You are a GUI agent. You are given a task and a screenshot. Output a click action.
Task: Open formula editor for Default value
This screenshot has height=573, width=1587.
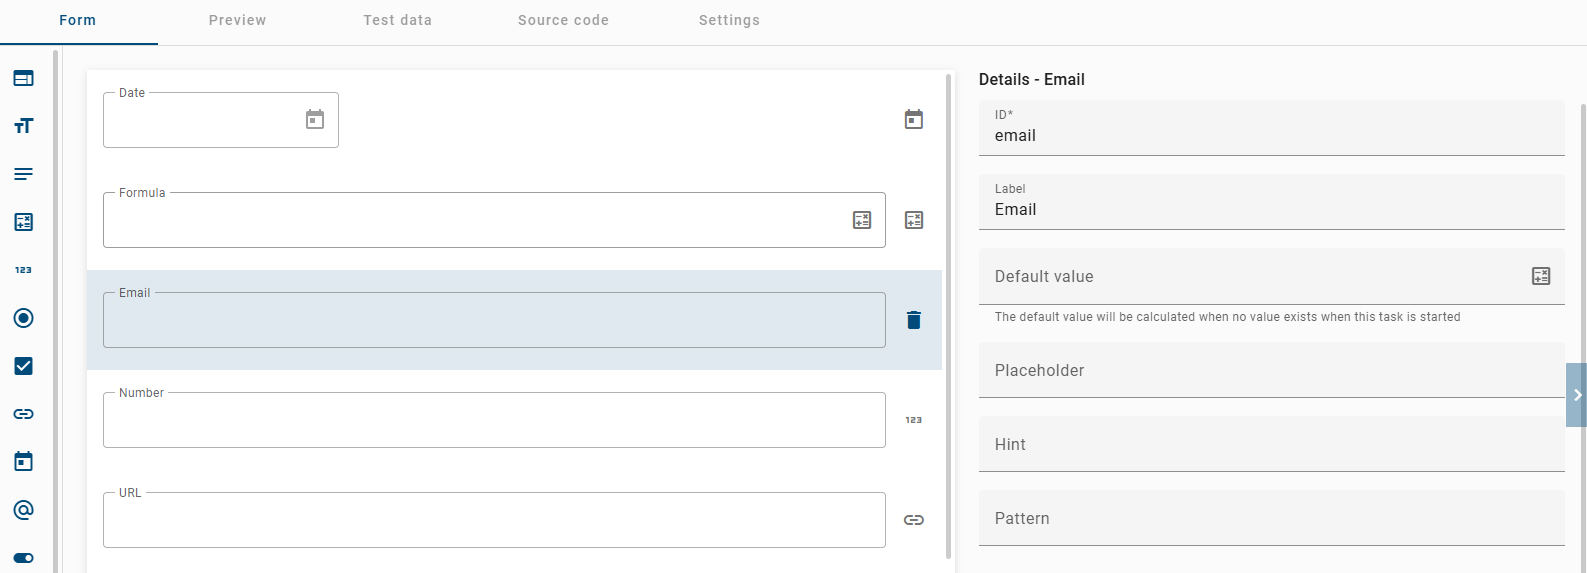[1541, 276]
